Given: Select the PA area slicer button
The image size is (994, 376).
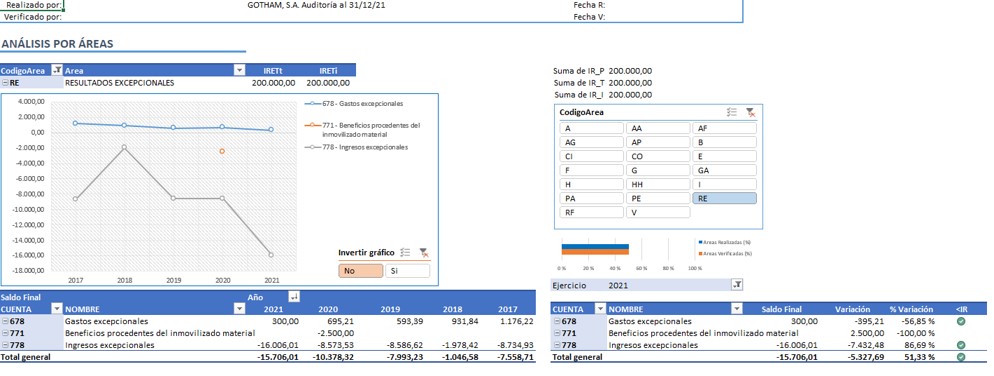Looking at the screenshot, I should (x=592, y=198).
